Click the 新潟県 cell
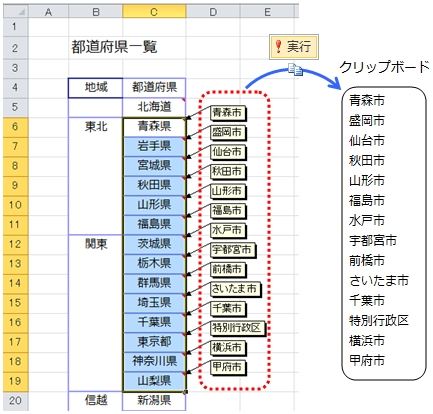Screen dimensions: 433x414 pyautogui.click(x=154, y=400)
